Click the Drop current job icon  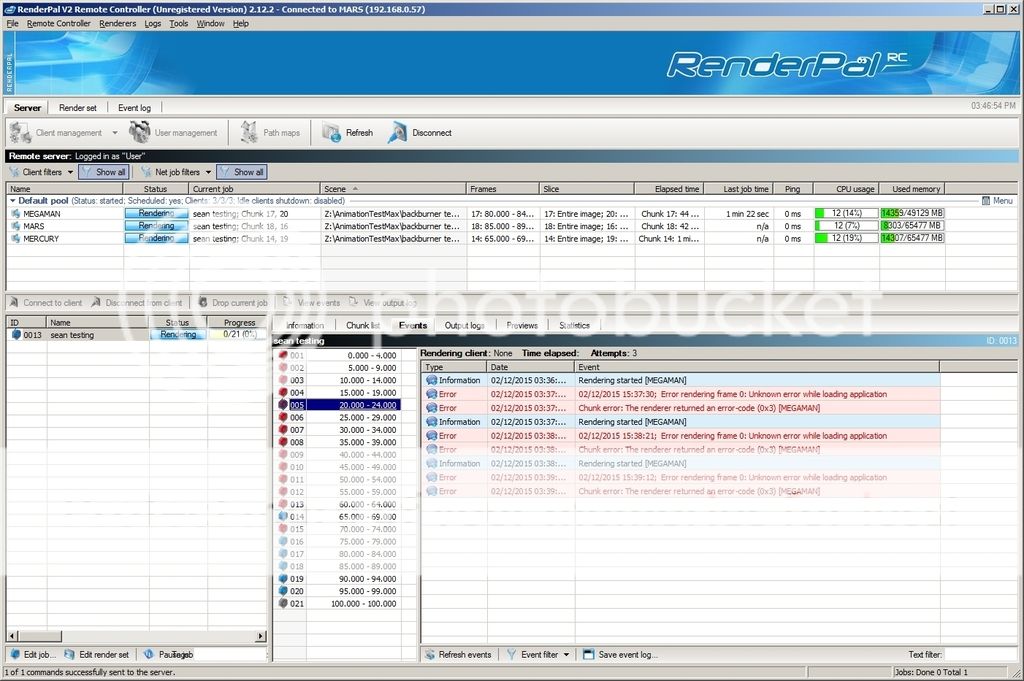tap(203, 302)
